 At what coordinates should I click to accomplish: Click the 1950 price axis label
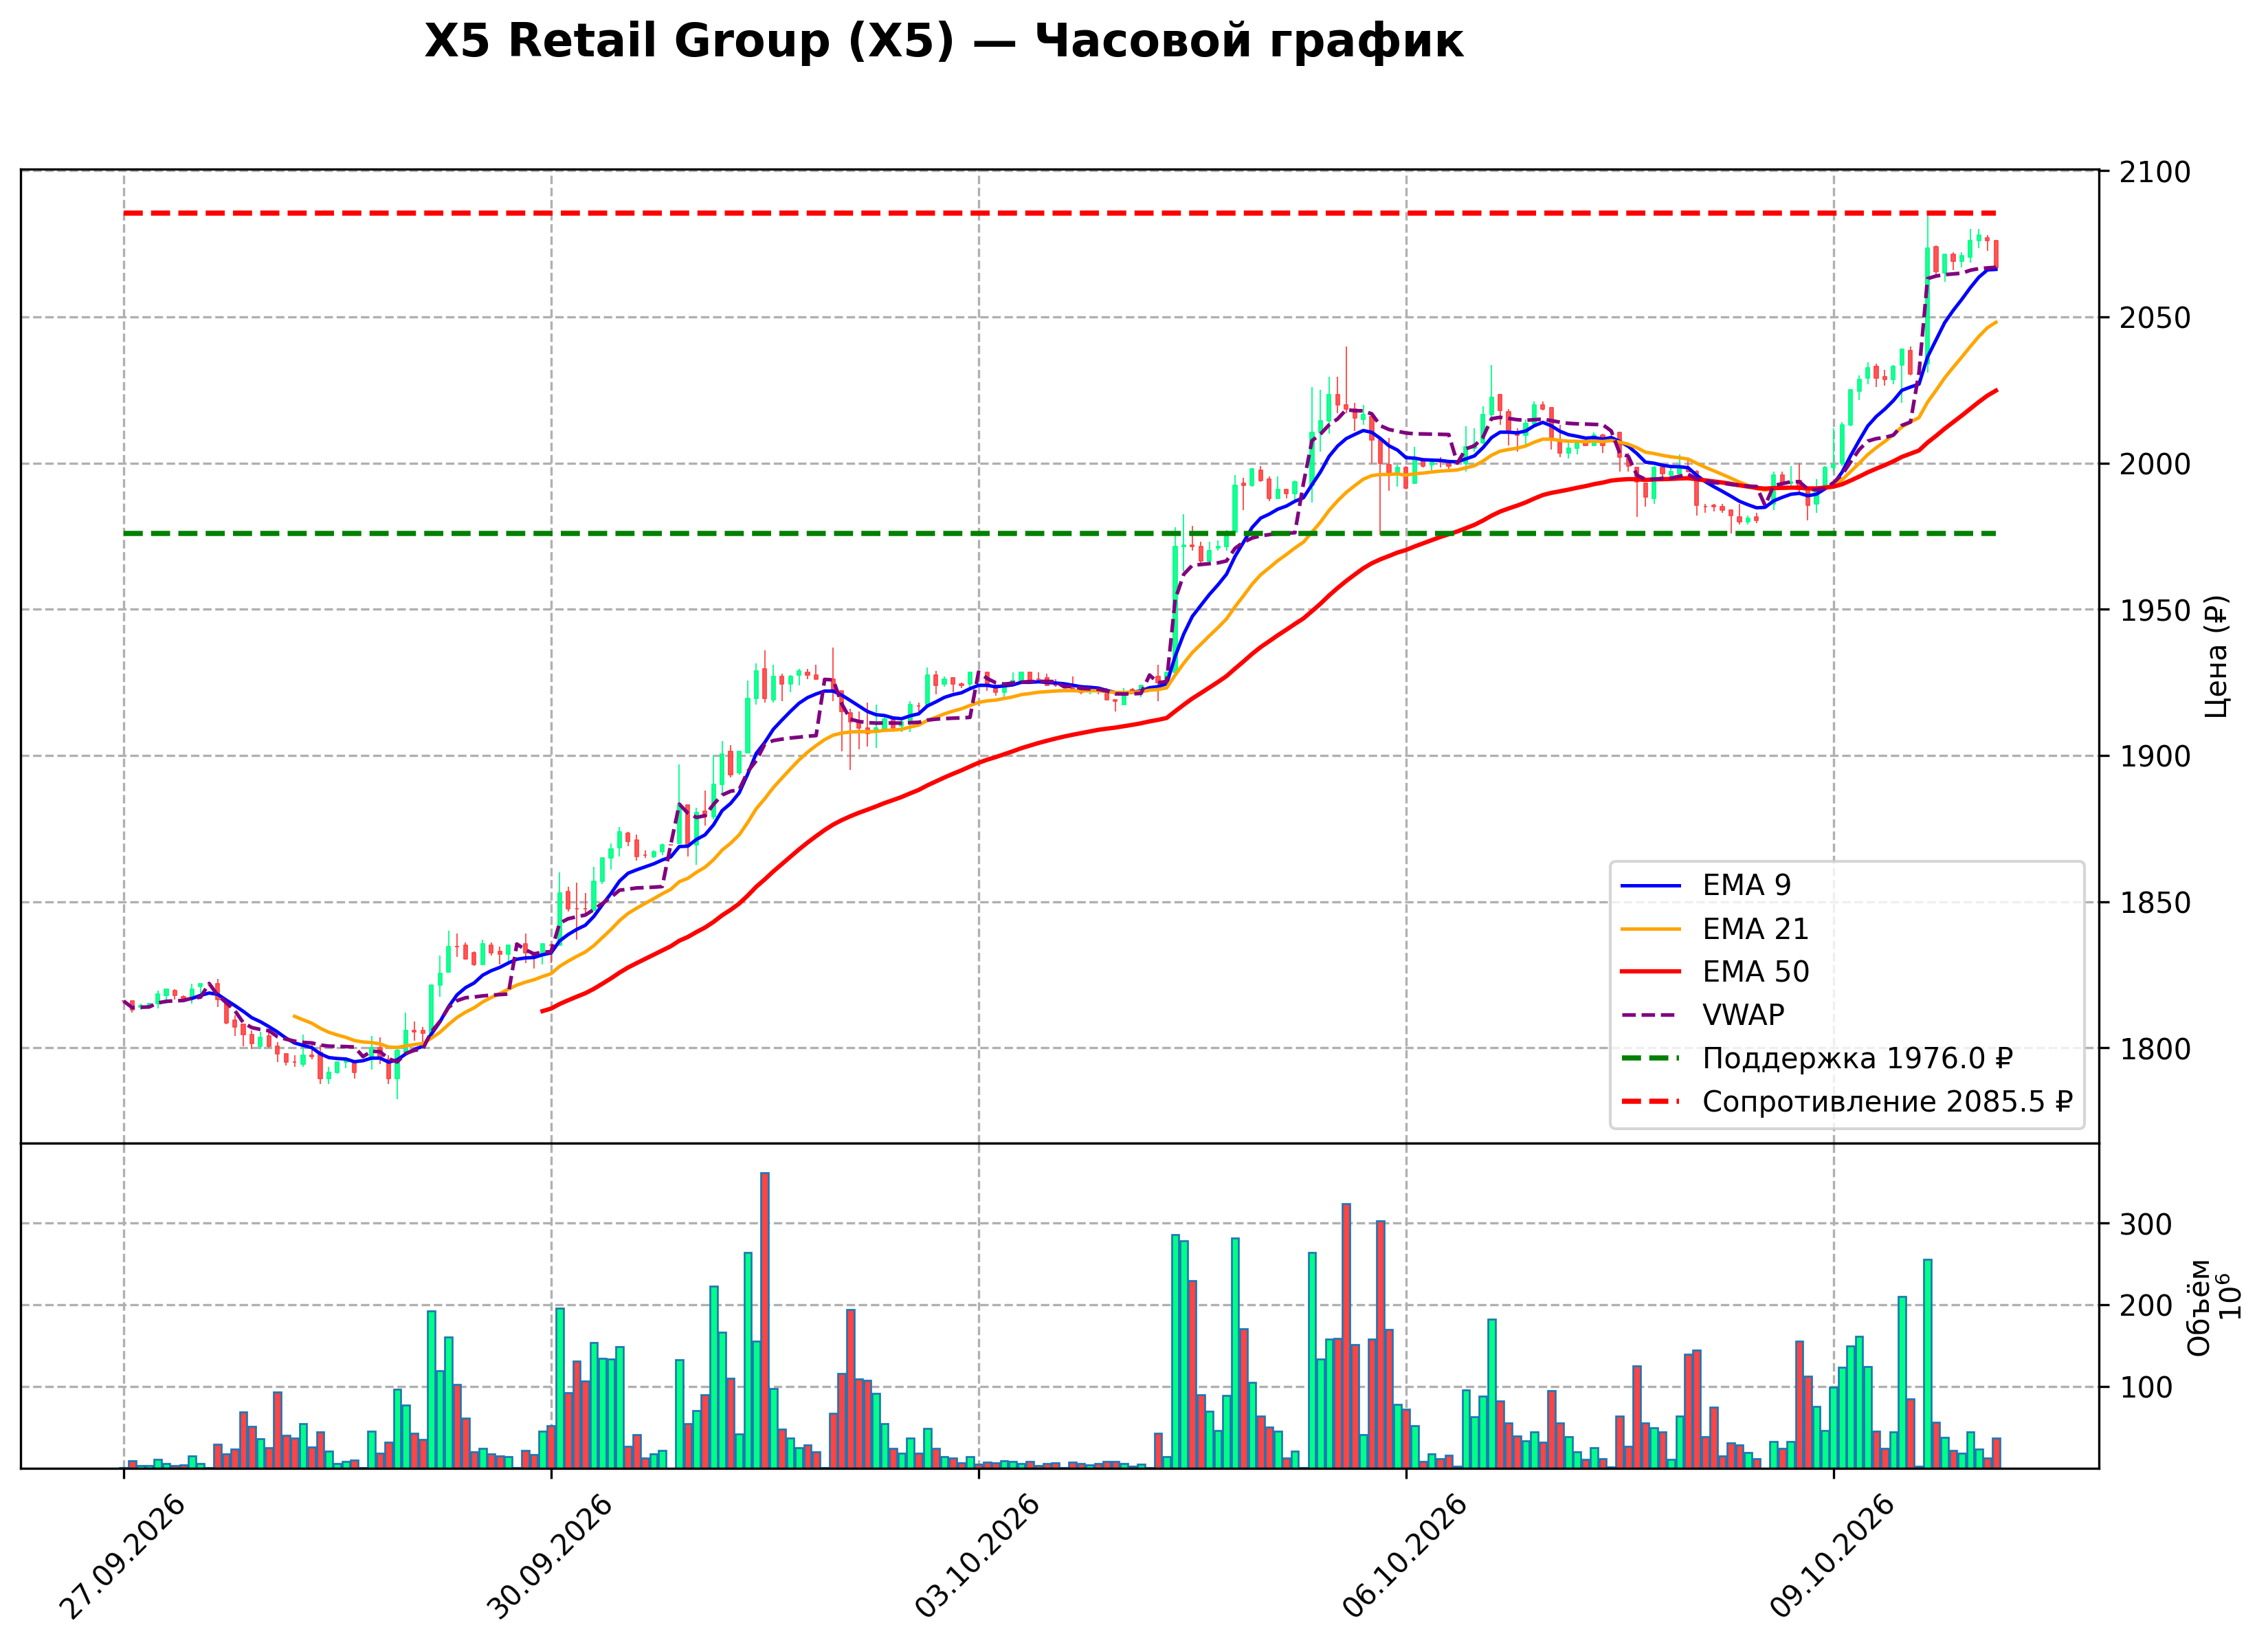coord(2156,610)
